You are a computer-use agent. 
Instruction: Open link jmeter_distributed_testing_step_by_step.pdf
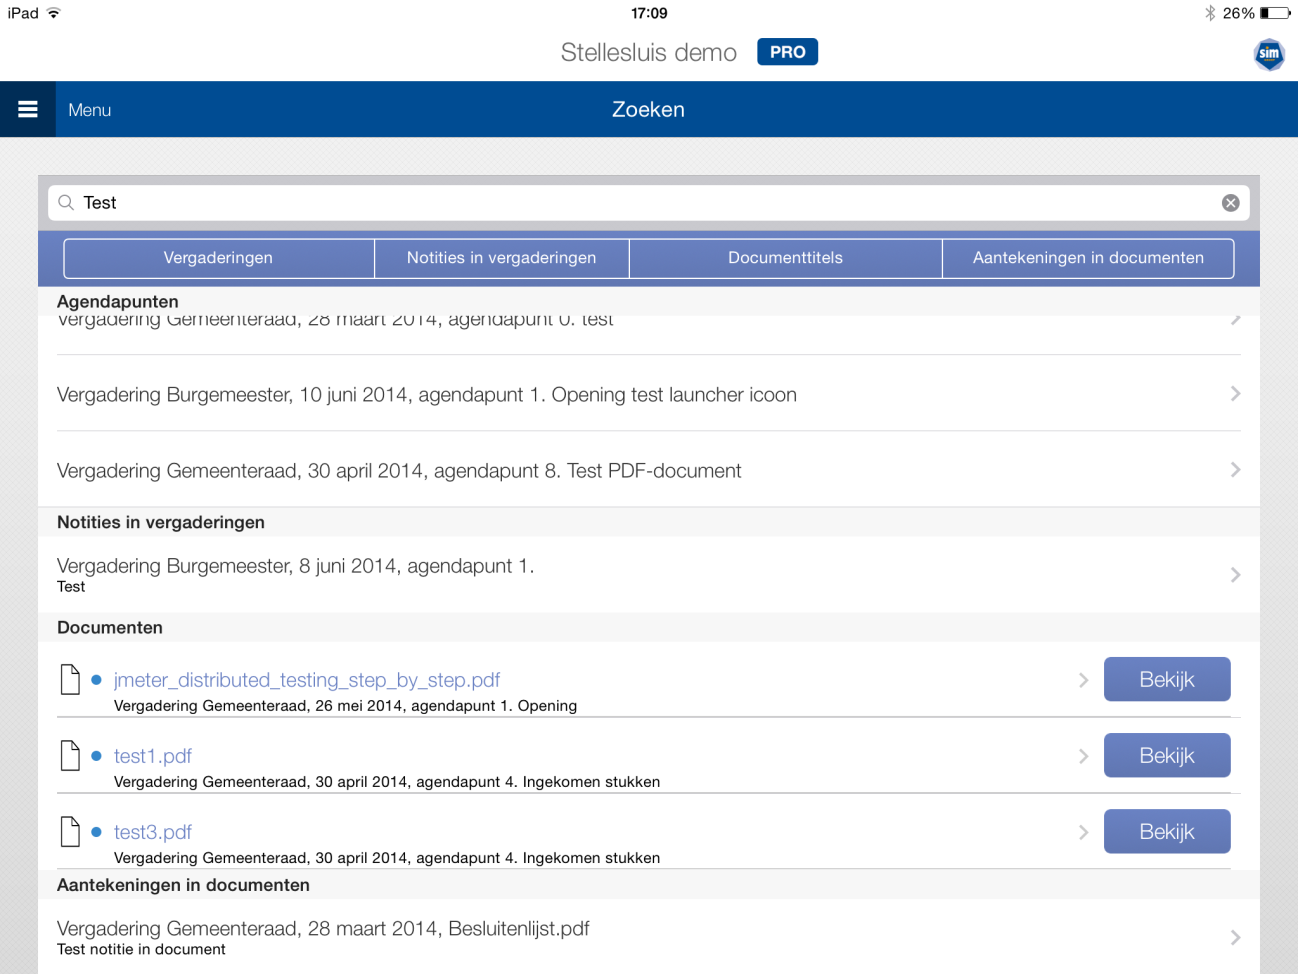[307, 680]
